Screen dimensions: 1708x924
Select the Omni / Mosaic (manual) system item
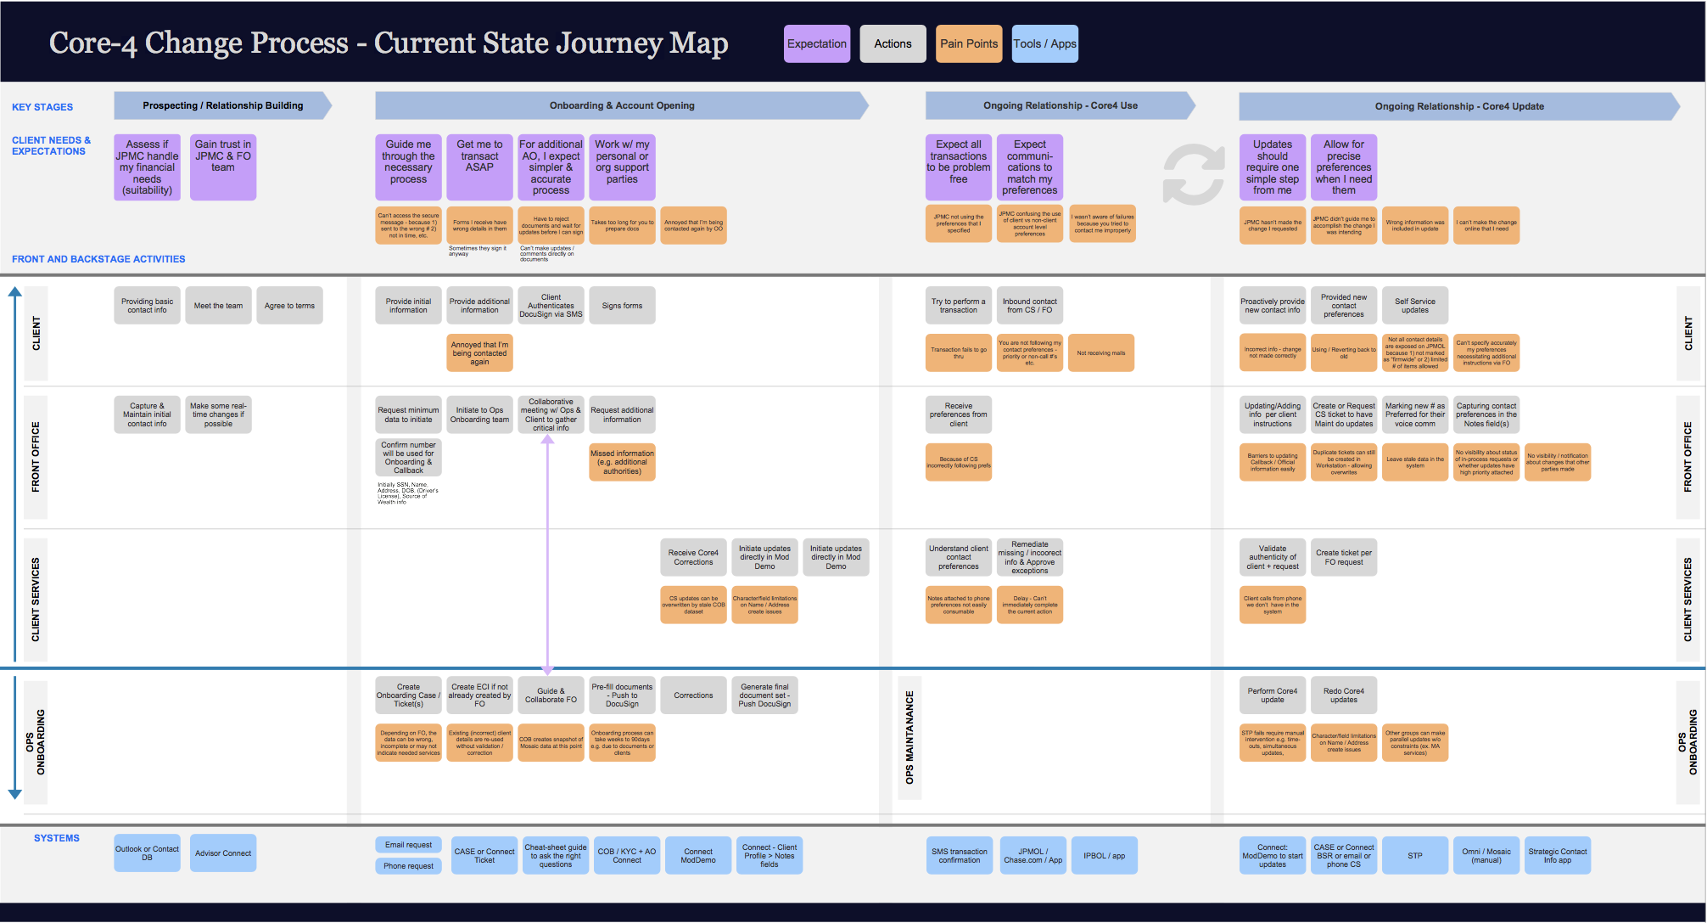1486,855
